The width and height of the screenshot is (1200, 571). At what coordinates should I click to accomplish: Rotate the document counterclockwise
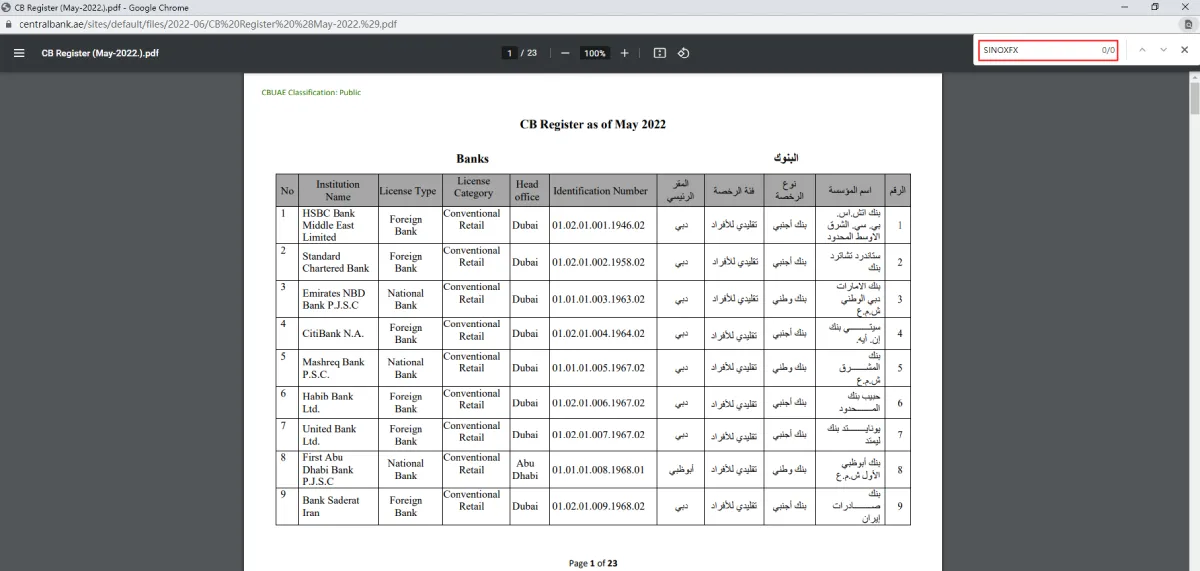(x=684, y=53)
